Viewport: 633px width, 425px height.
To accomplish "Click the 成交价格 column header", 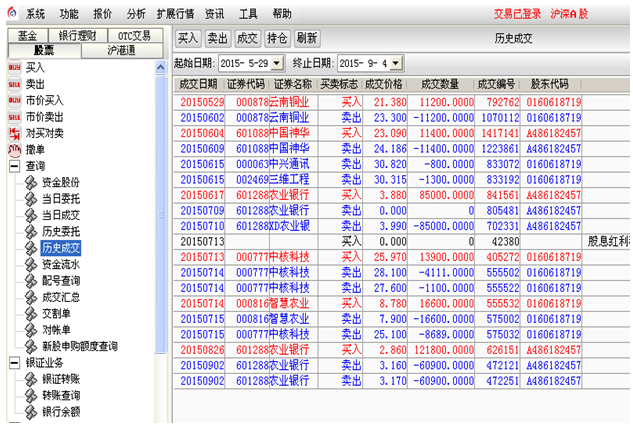I will 384,84.
